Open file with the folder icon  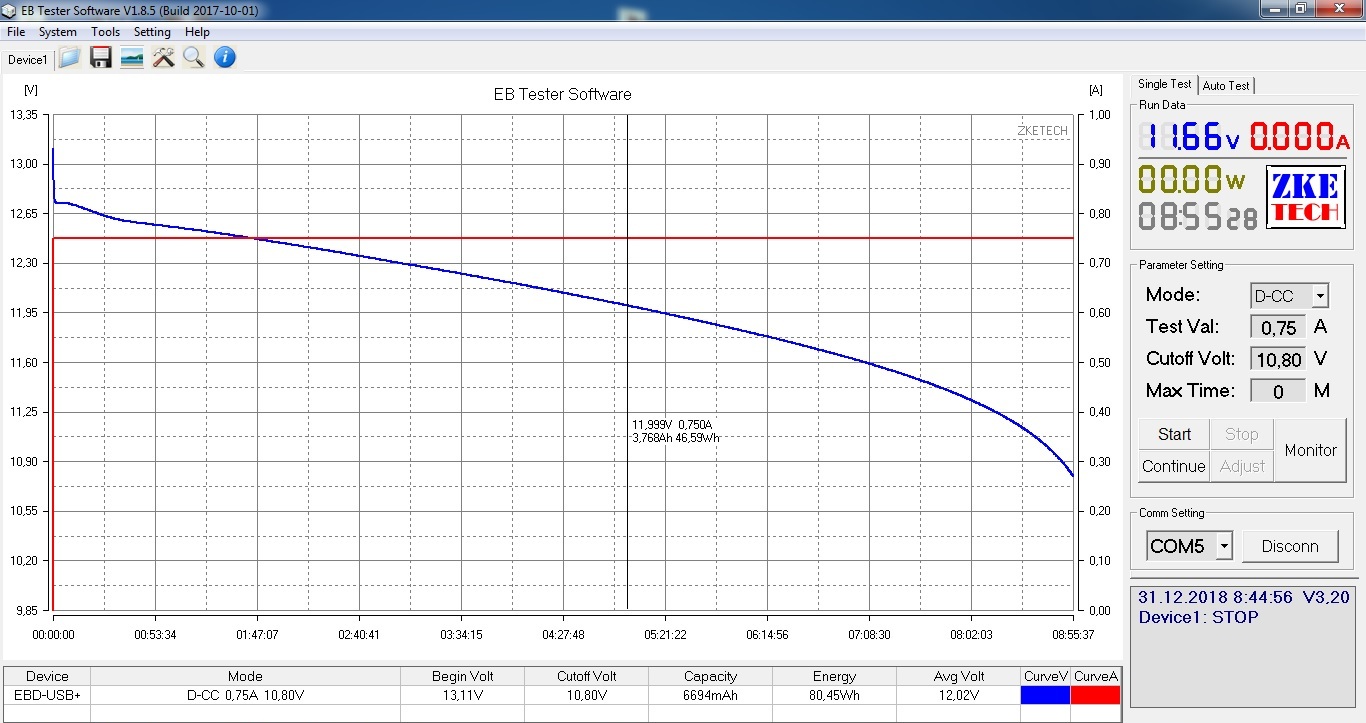[69, 58]
